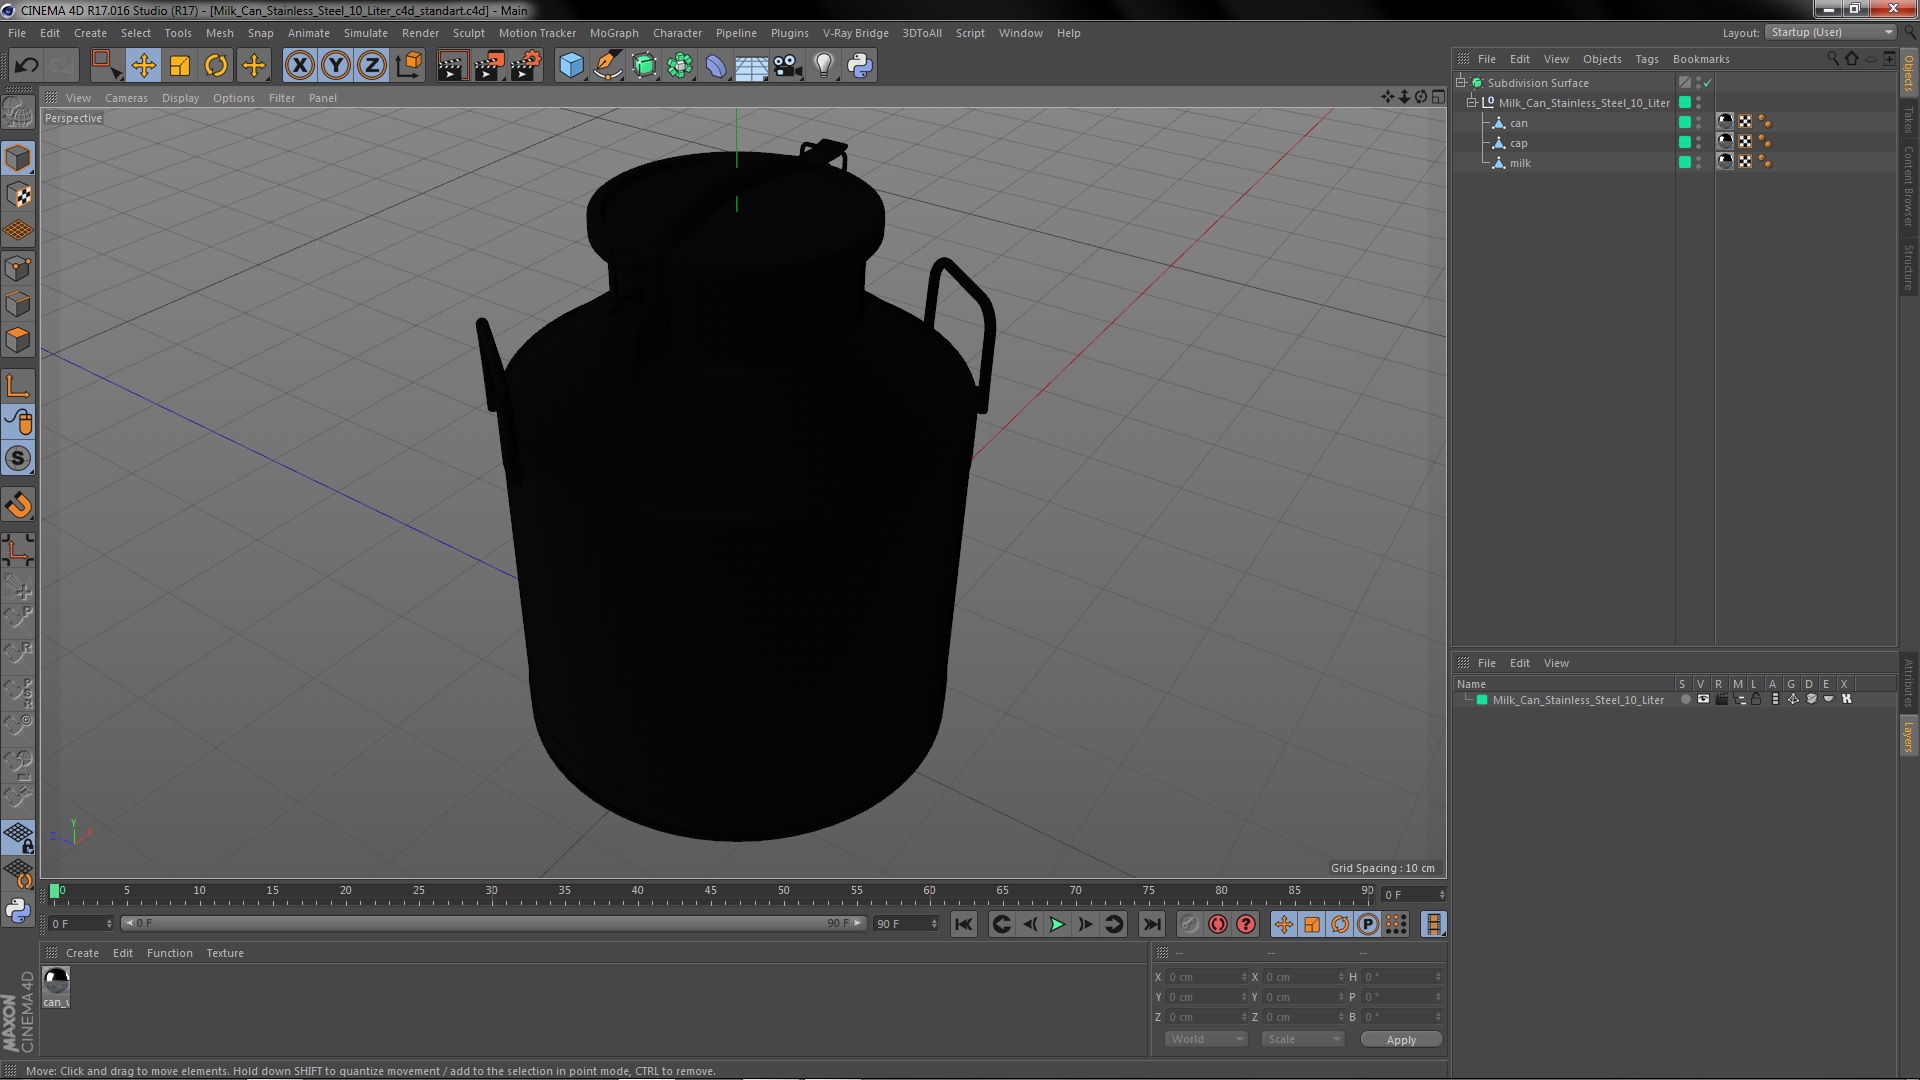Click the Make Editable icon in left sidebar
Image resolution: width=1920 pixels, height=1080 pixels.
[x=18, y=111]
